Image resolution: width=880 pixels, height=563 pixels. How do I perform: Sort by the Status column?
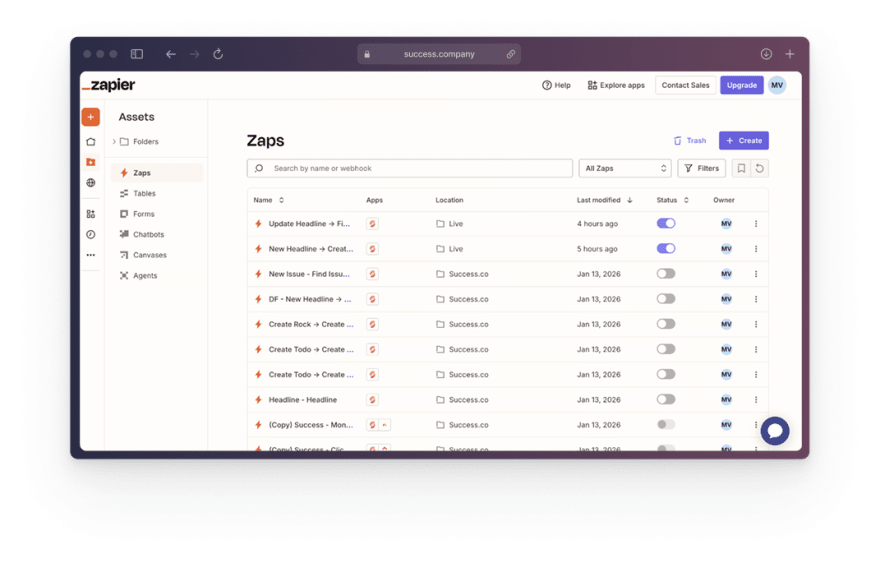coord(672,200)
